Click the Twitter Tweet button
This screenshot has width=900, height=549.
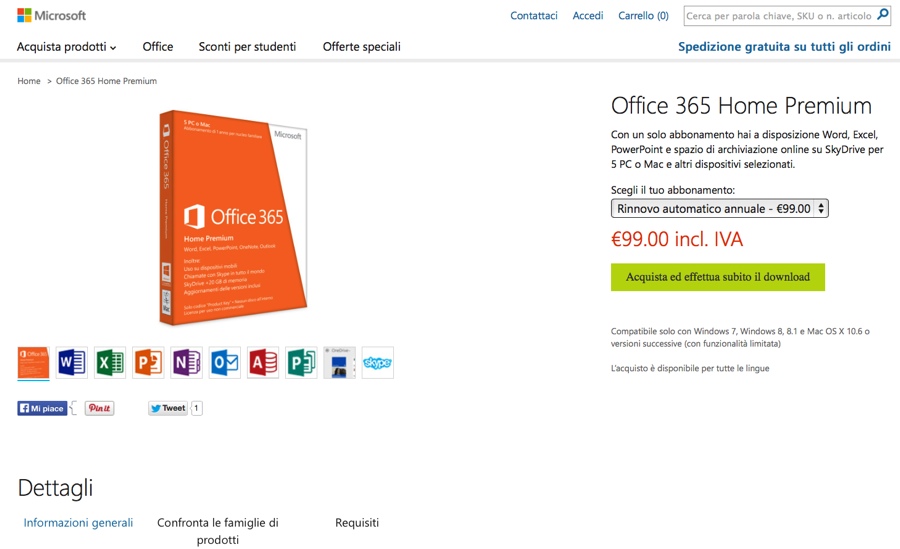coord(168,408)
